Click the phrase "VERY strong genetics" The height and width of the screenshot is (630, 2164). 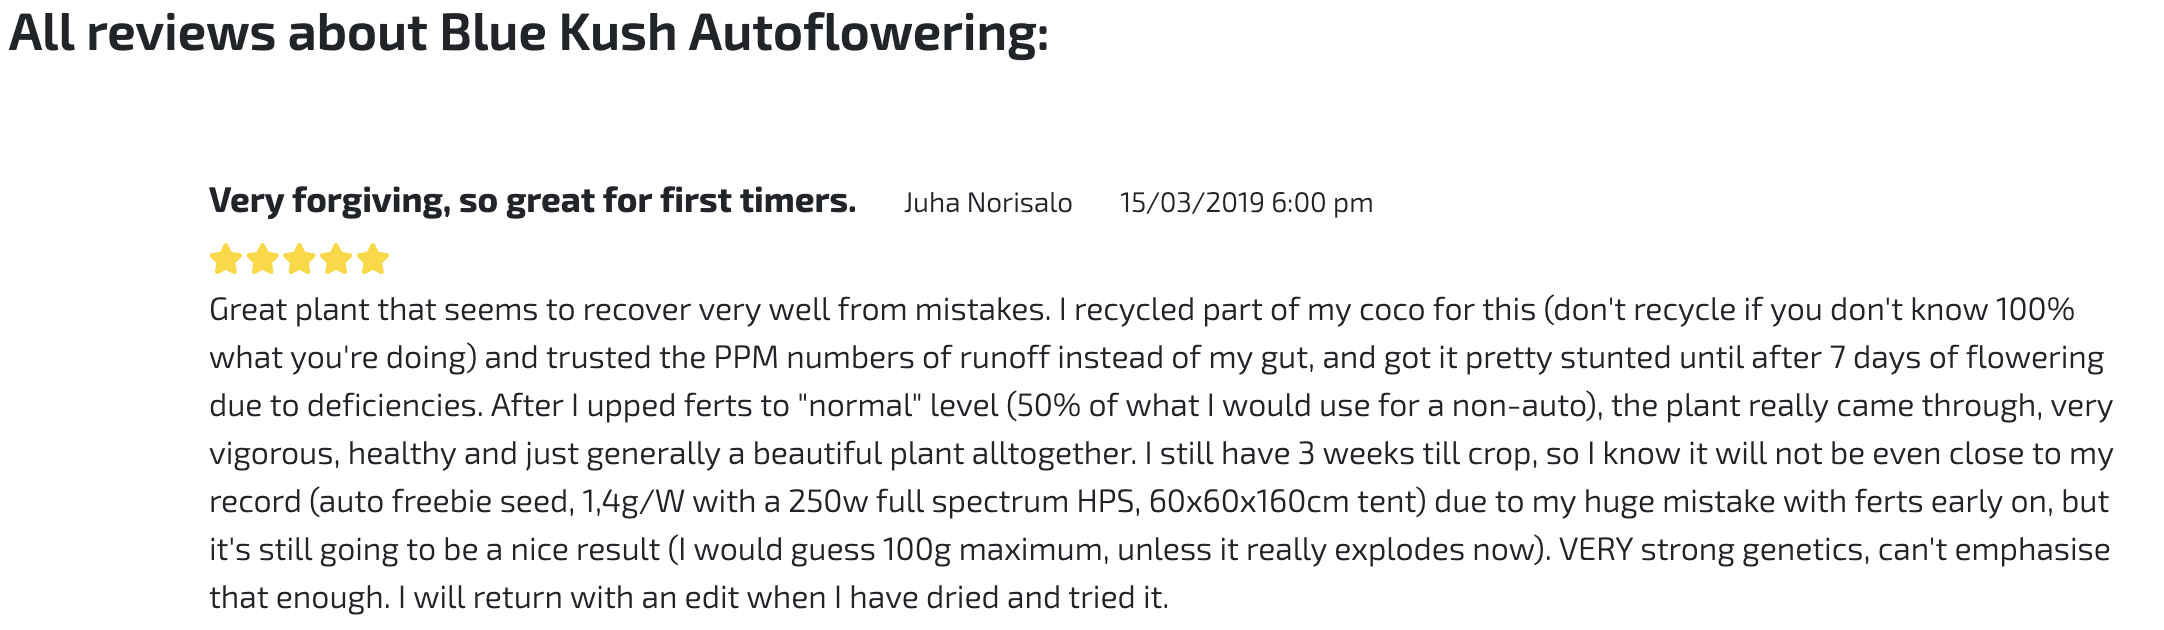pyautogui.click(x=1712, y=550)
